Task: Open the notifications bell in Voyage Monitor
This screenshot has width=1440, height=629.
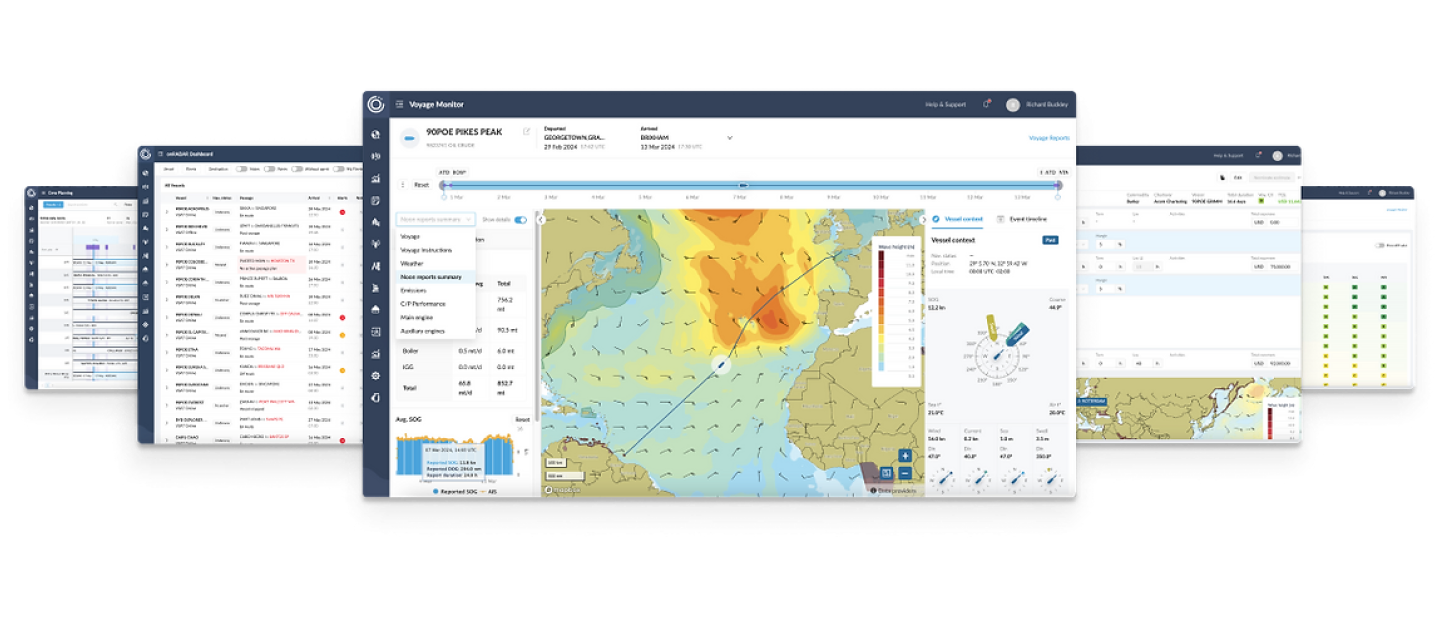Action: [x=987, y=104]
